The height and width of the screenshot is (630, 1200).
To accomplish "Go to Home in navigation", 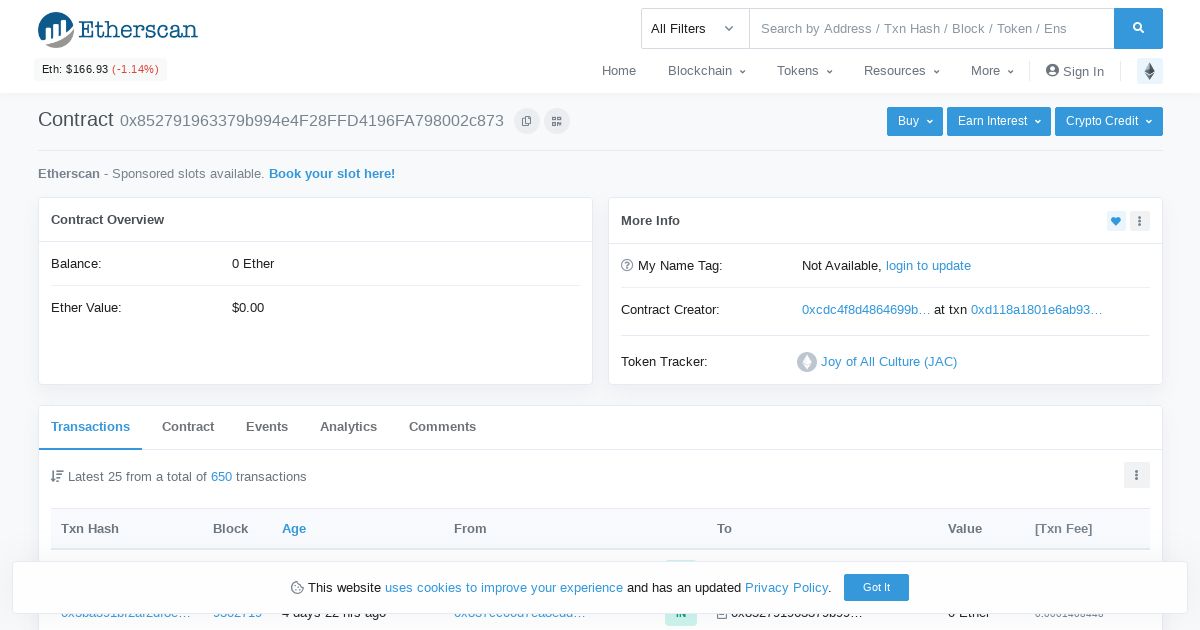I will [x=619, y=71].
